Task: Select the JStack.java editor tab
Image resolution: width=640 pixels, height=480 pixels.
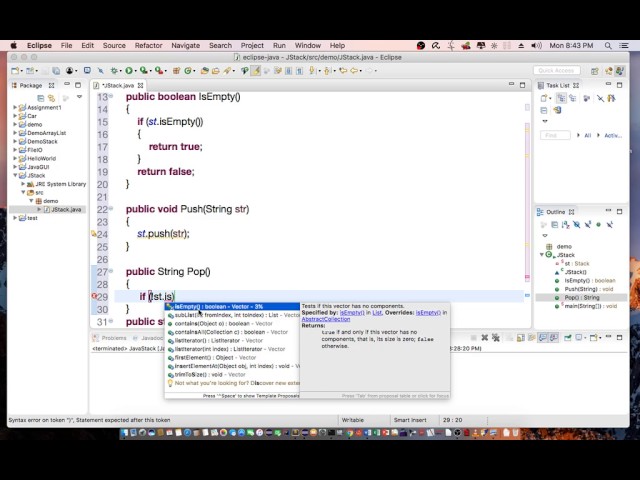Action: 118,85
